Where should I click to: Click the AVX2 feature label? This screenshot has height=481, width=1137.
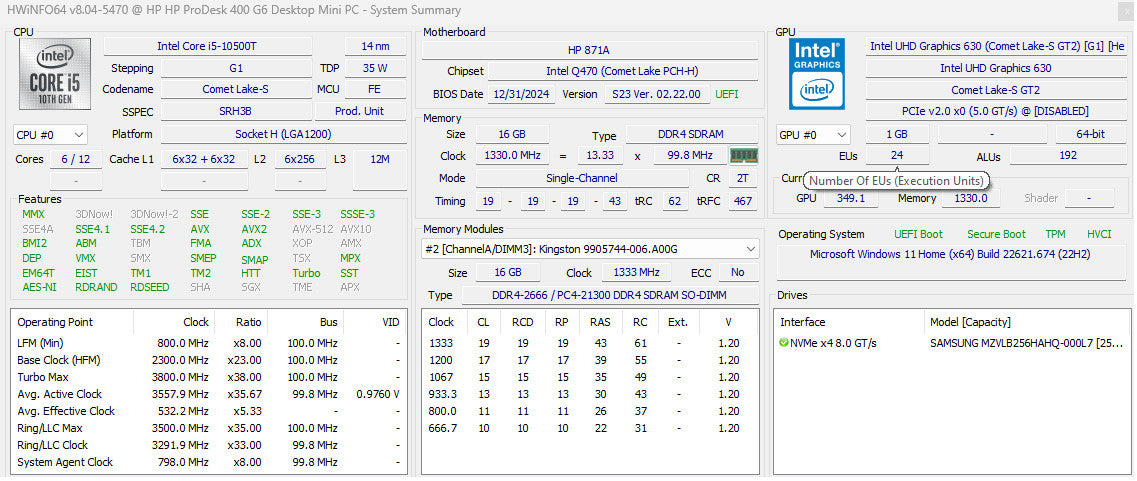coord(254,229)
